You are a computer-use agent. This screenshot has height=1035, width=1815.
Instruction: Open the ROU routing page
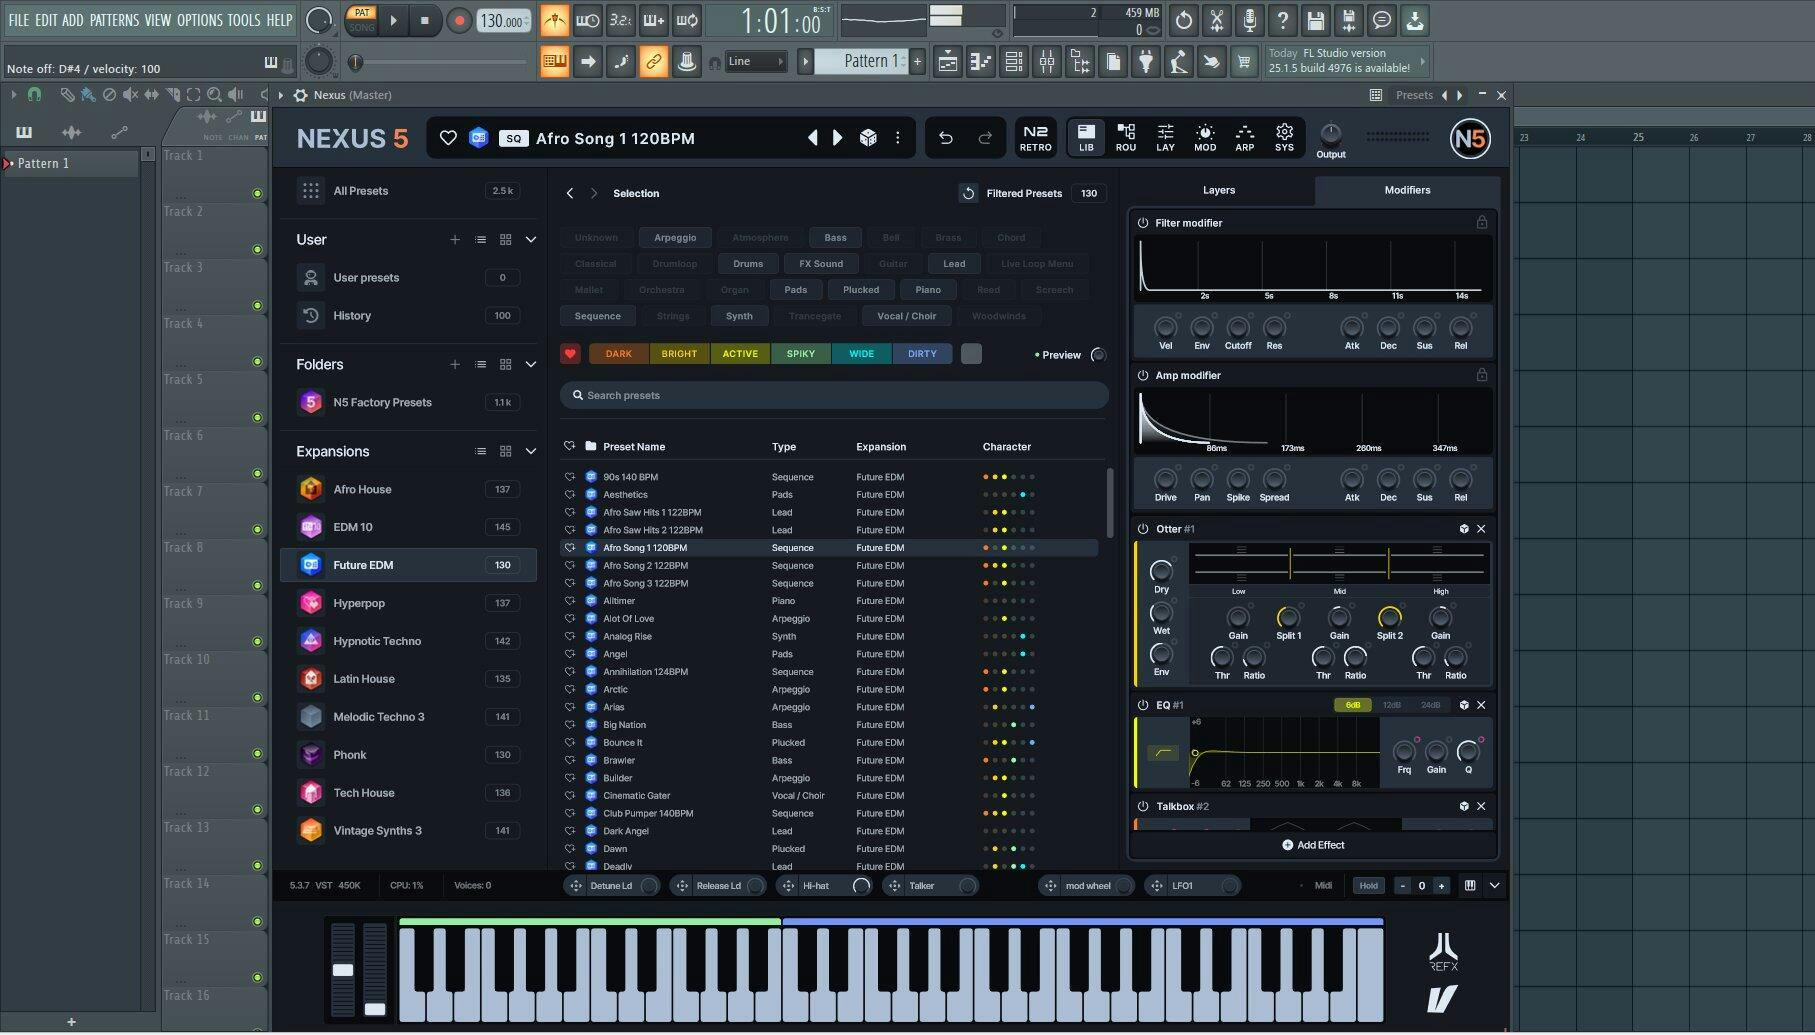(1126, 138)
